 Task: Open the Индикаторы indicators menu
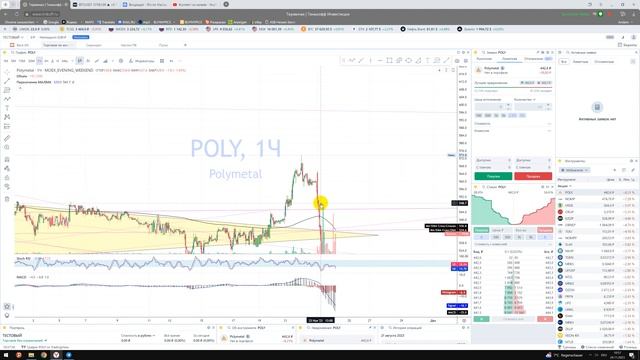point(141,61)
